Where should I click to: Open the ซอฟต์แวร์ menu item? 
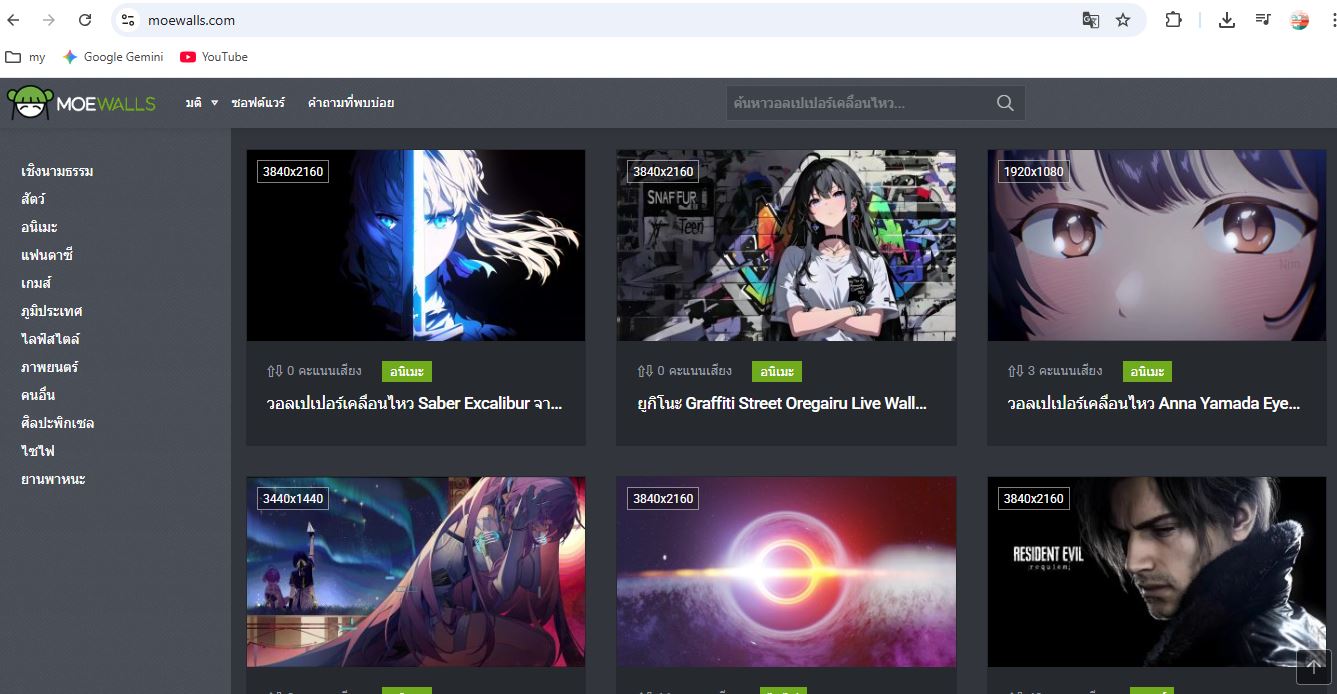click(x=258, y=103)
